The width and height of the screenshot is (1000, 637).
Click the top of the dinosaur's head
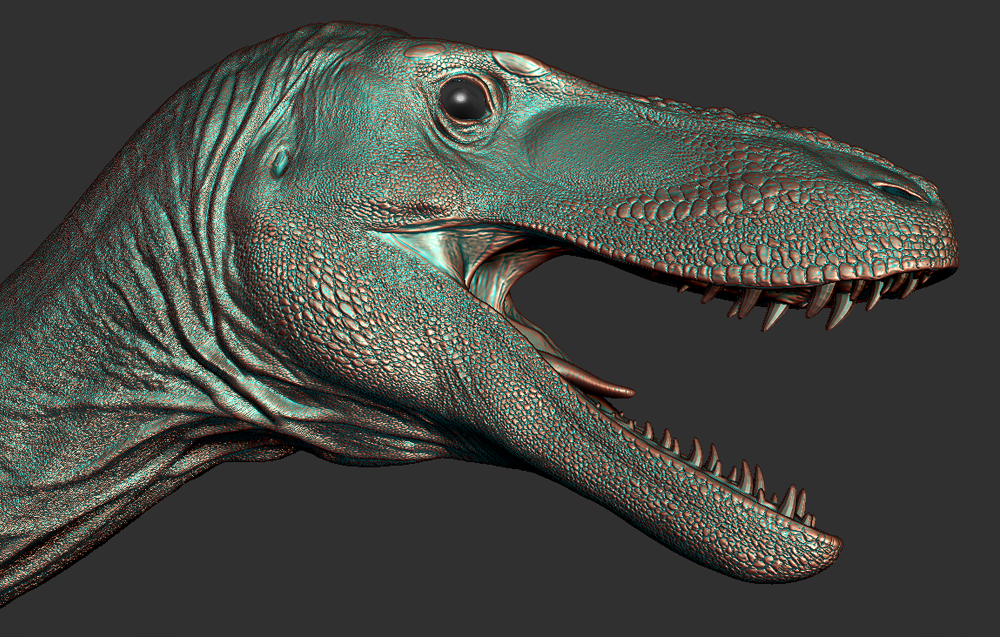click(350, 40)
